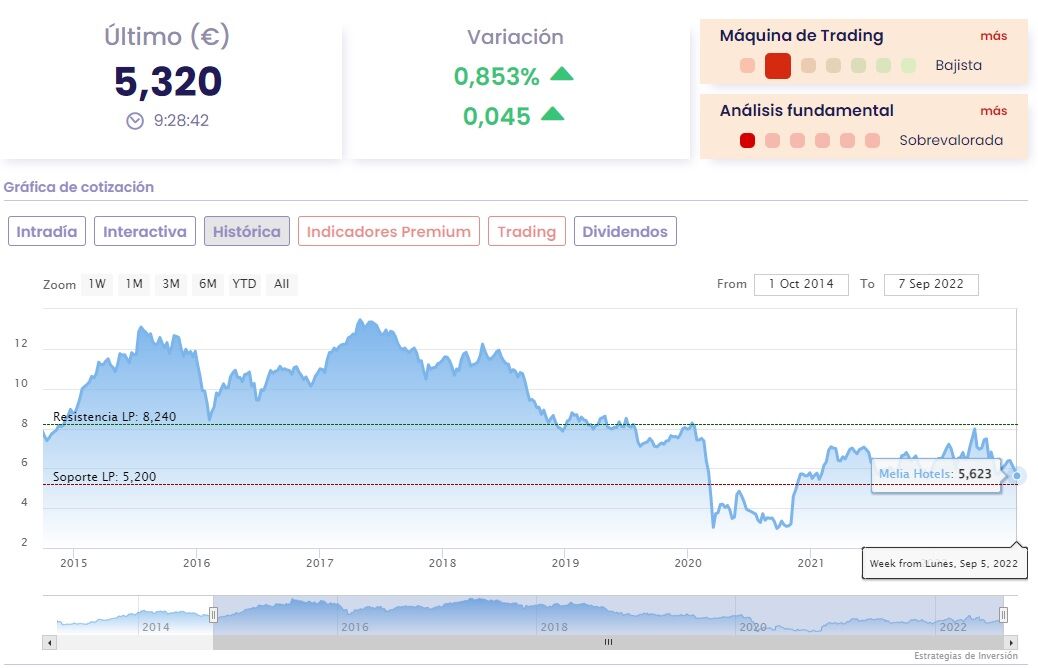Click the To date field
The image size is (1038, 668).
pyautogui.click(x=931, y=284)
